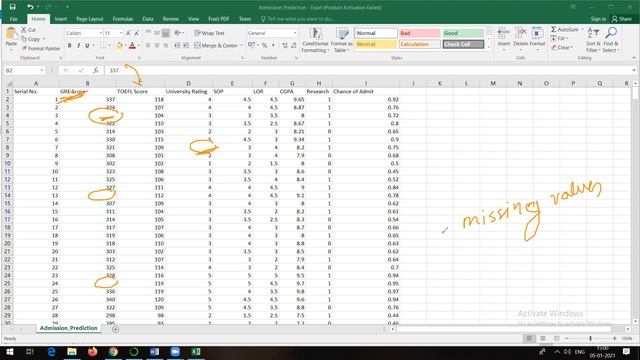Click Merge & Center
This screenshot has width=640, height=360.
[216, 45]
